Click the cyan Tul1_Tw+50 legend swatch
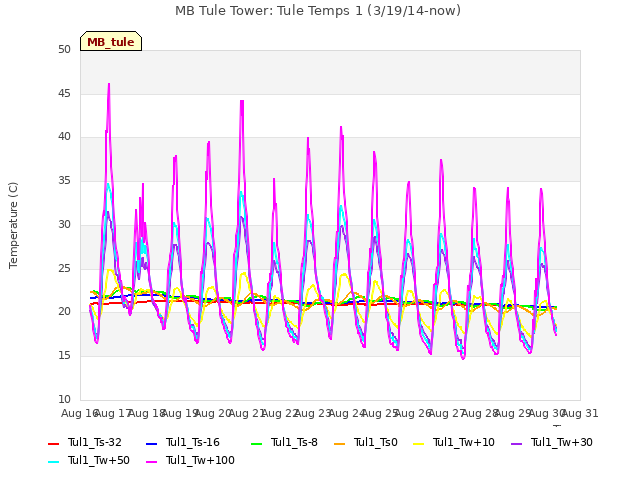640x480 pixels. (x=53, y=462)
